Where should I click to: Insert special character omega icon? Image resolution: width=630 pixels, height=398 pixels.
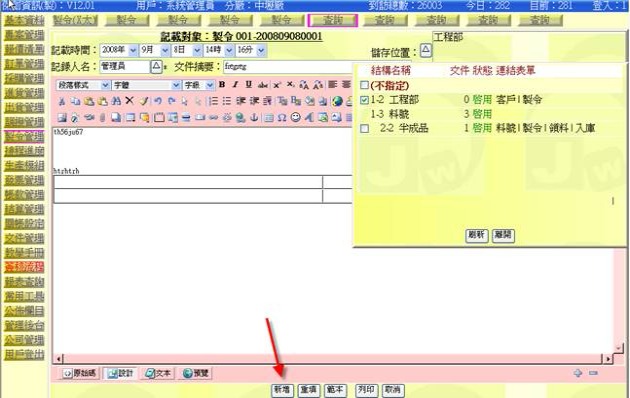tap(282, 117)
